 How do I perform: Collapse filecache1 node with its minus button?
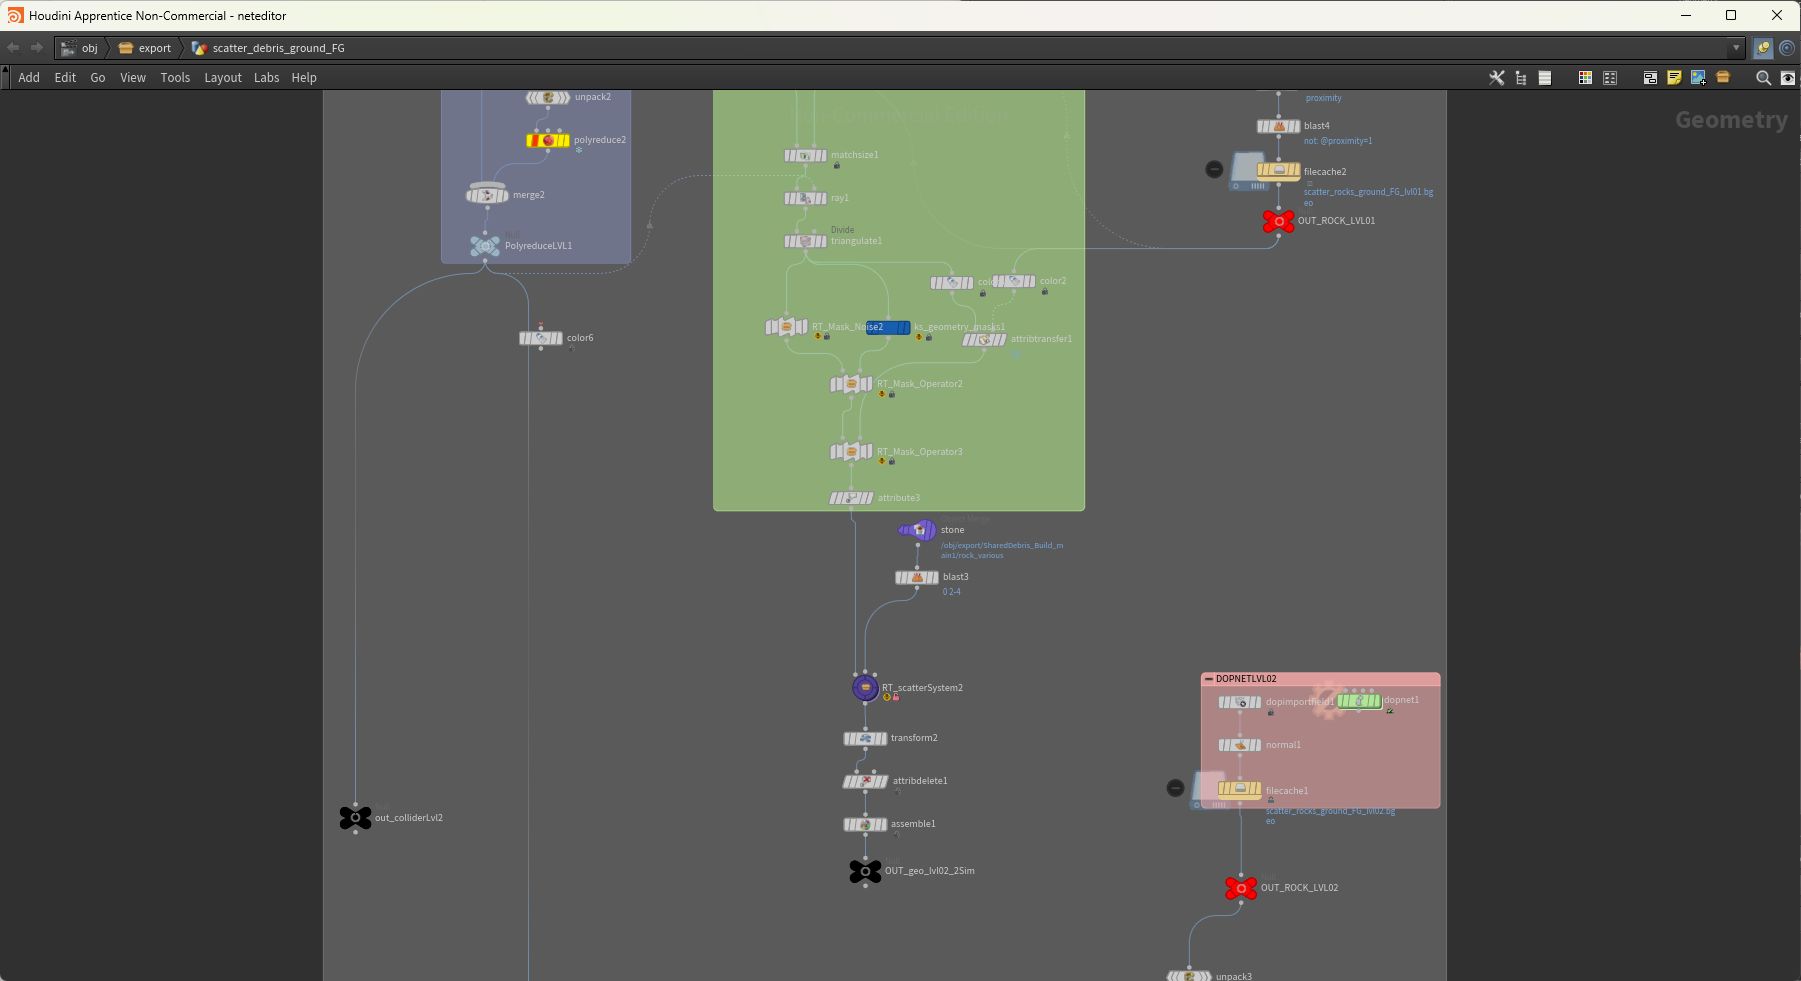(x=1176, y=788)
